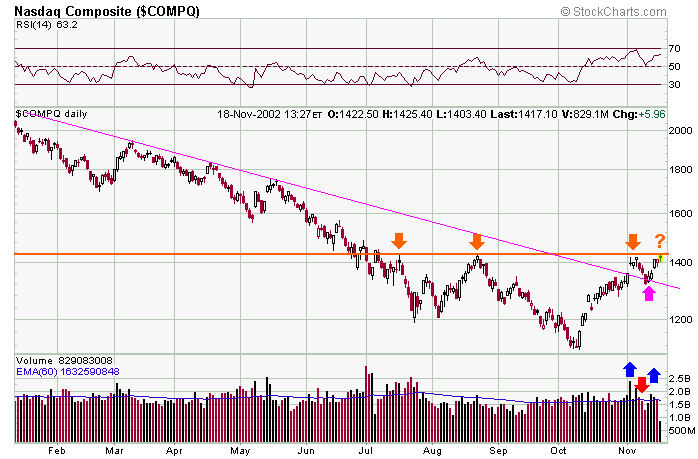Select the EMA(60) 1632590848 label
Screen dimensions: 698x459
point(68,371)
